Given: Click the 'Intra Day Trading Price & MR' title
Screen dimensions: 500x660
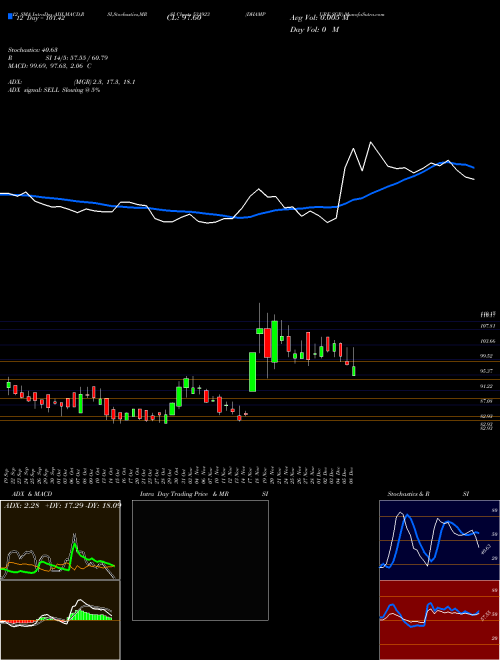Looking at the screenshot, I should [184, 494].
